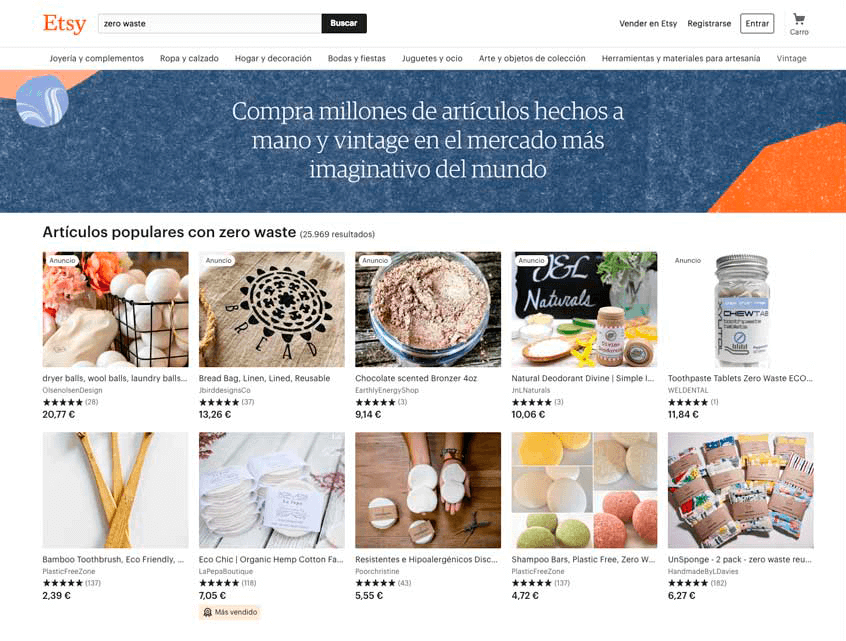Open Vender en Etsy link
The image size is (846, 641).
(x=648, y=24)
